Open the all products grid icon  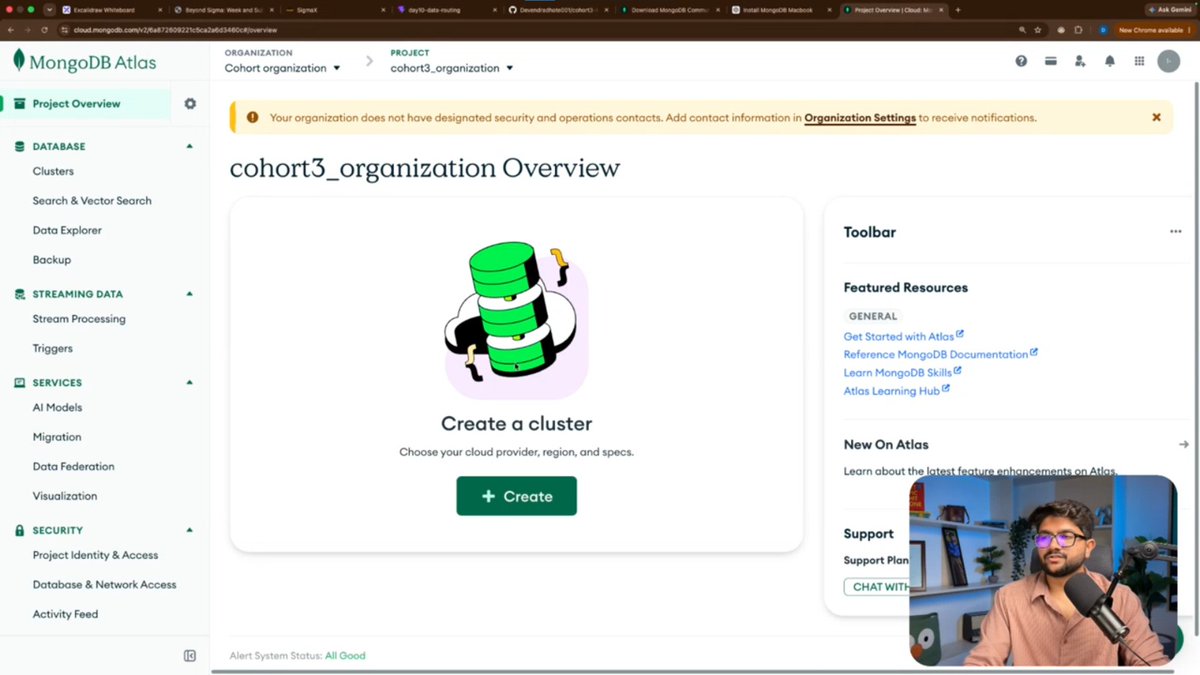[x=1139, y=61]
